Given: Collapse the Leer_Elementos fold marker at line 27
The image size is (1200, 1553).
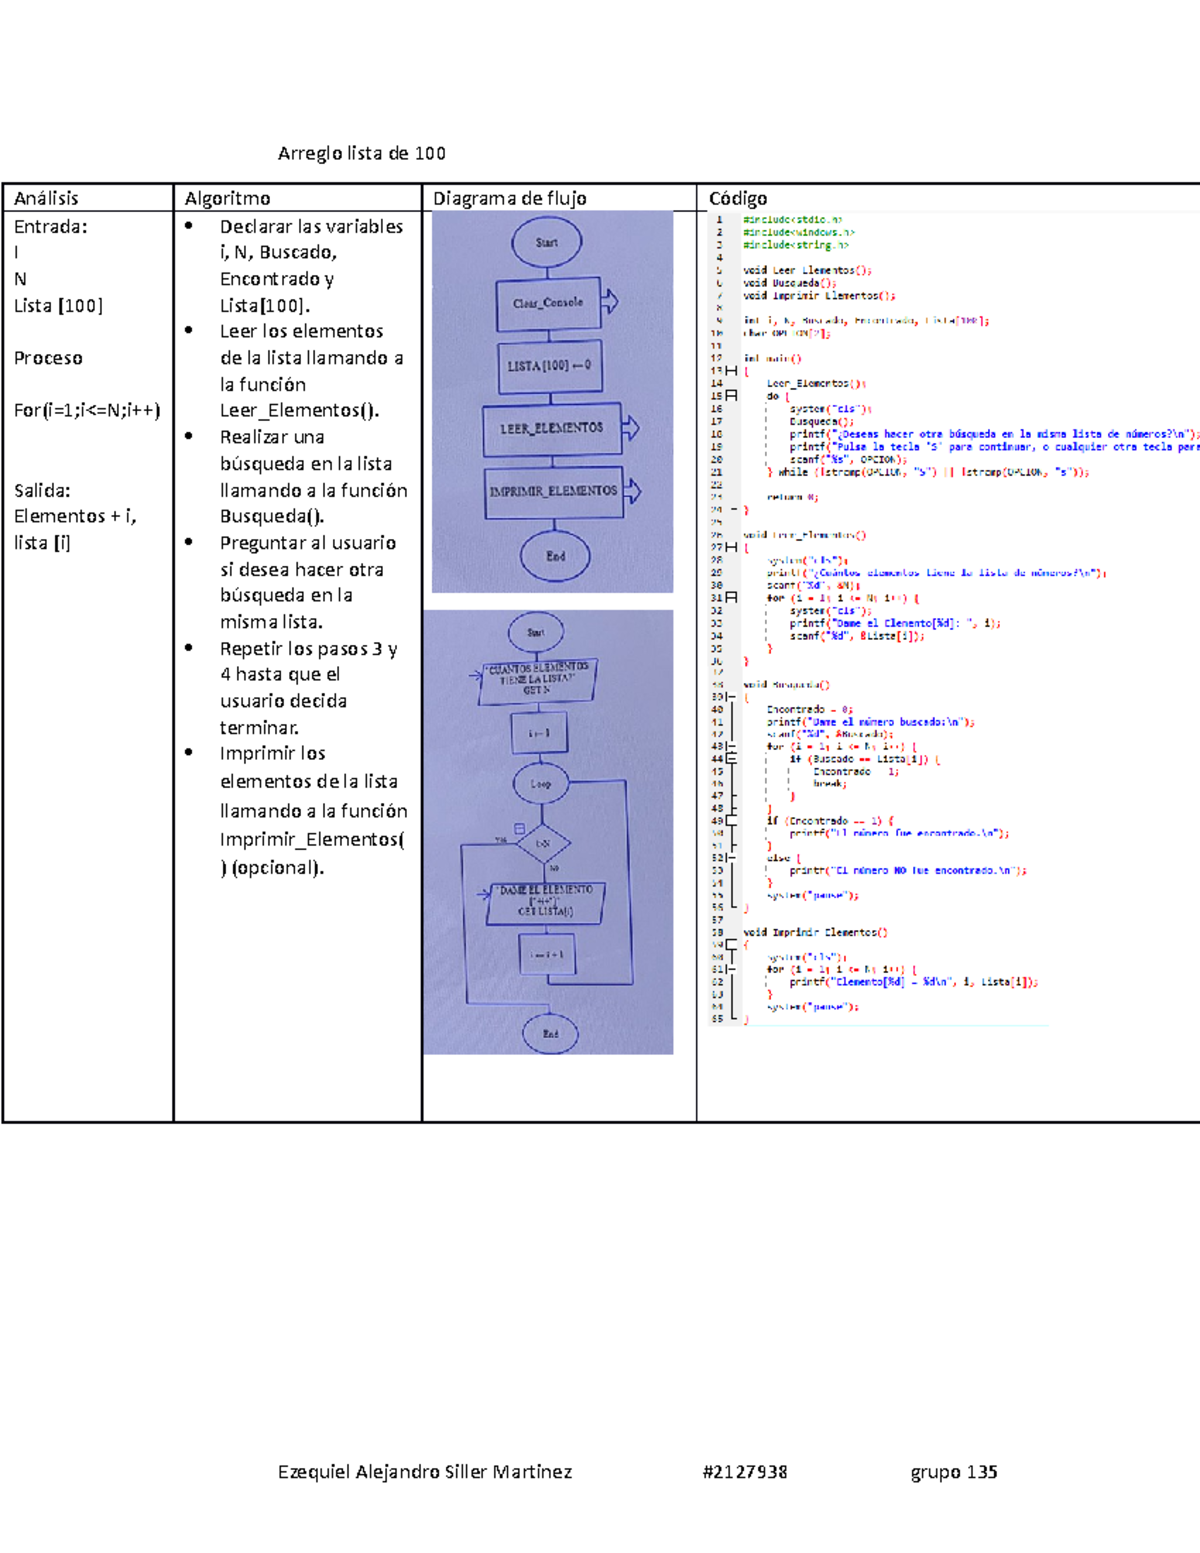Looking at the screenshot, I should tap(731, 548).
